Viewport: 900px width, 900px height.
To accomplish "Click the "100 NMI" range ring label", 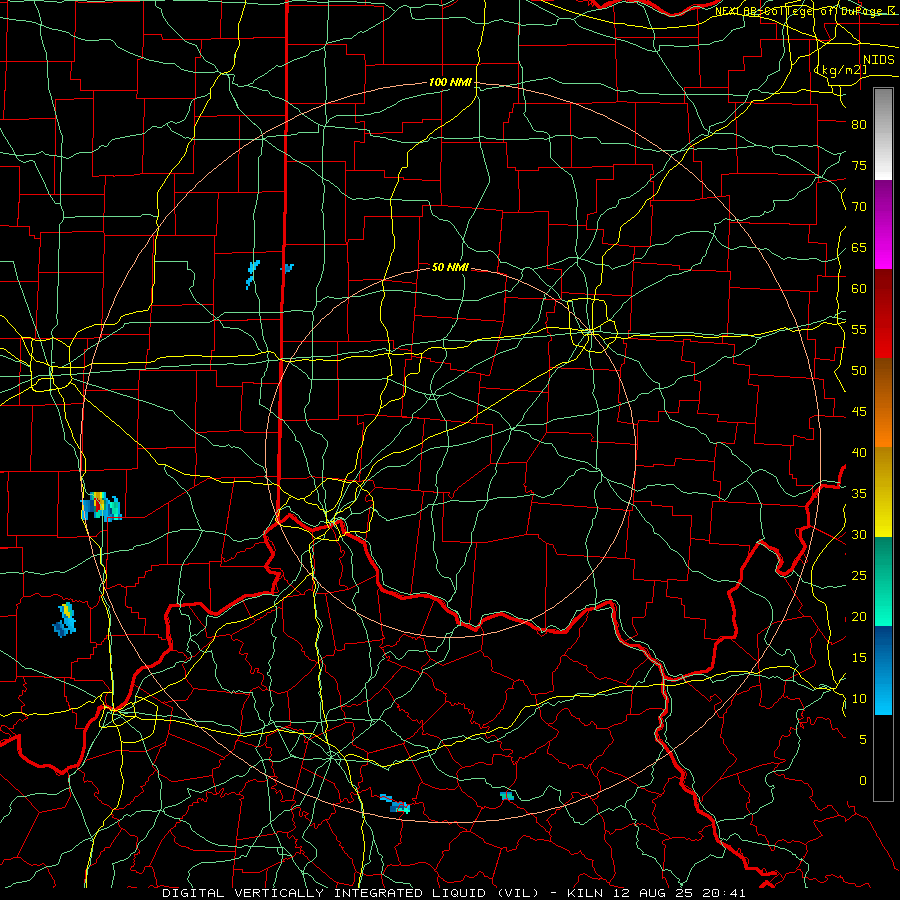I will coord(450,83).
